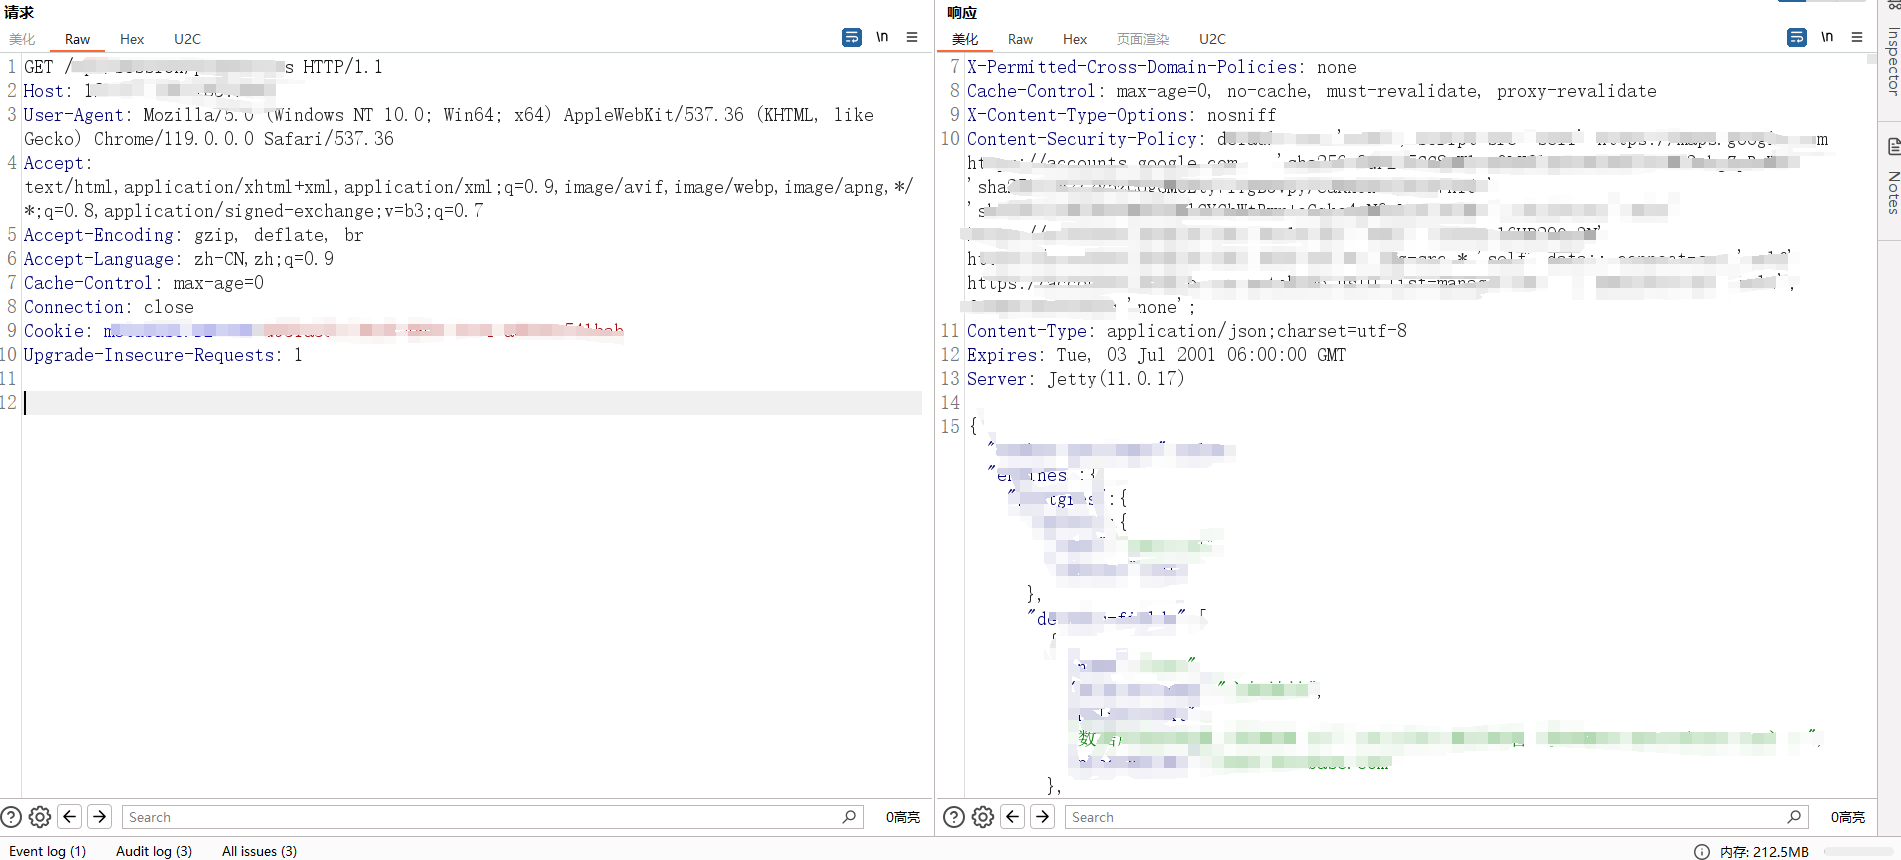
Task: Click the Cookie header name
Action: pyautogui.click(x=54, y=331)
